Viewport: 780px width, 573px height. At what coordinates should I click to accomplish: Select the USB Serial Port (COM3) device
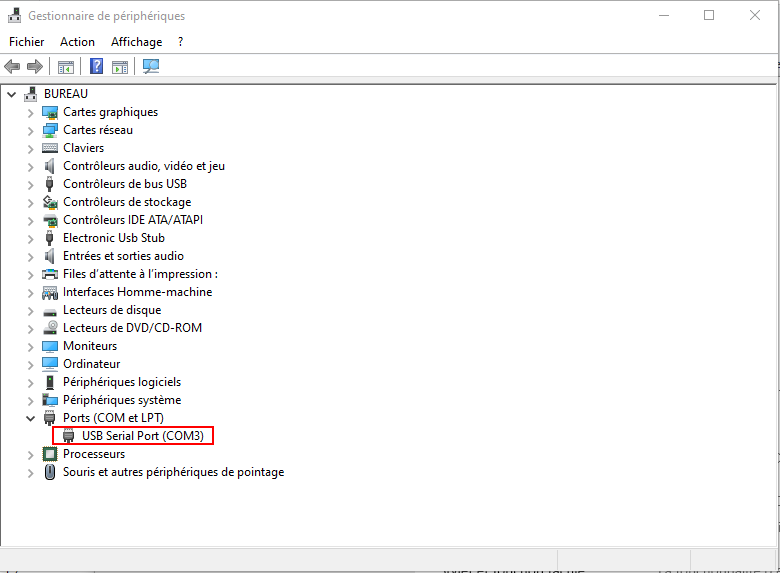(x=143, y=436)
